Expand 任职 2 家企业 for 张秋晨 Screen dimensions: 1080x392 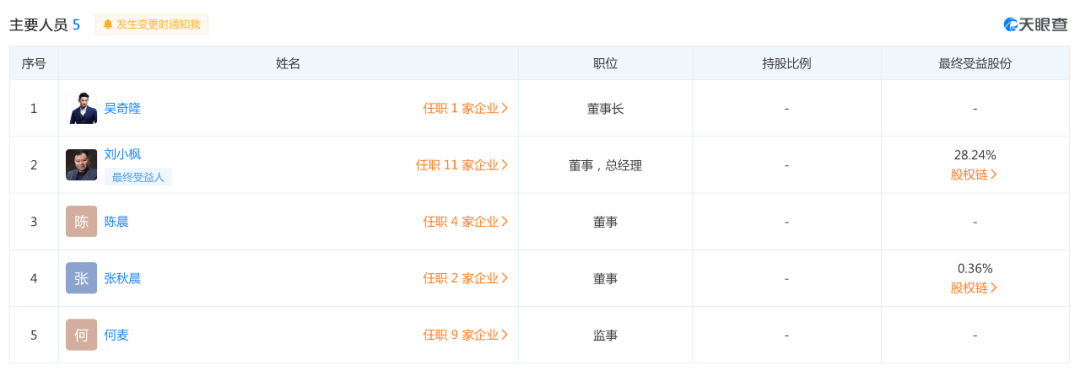466,278
